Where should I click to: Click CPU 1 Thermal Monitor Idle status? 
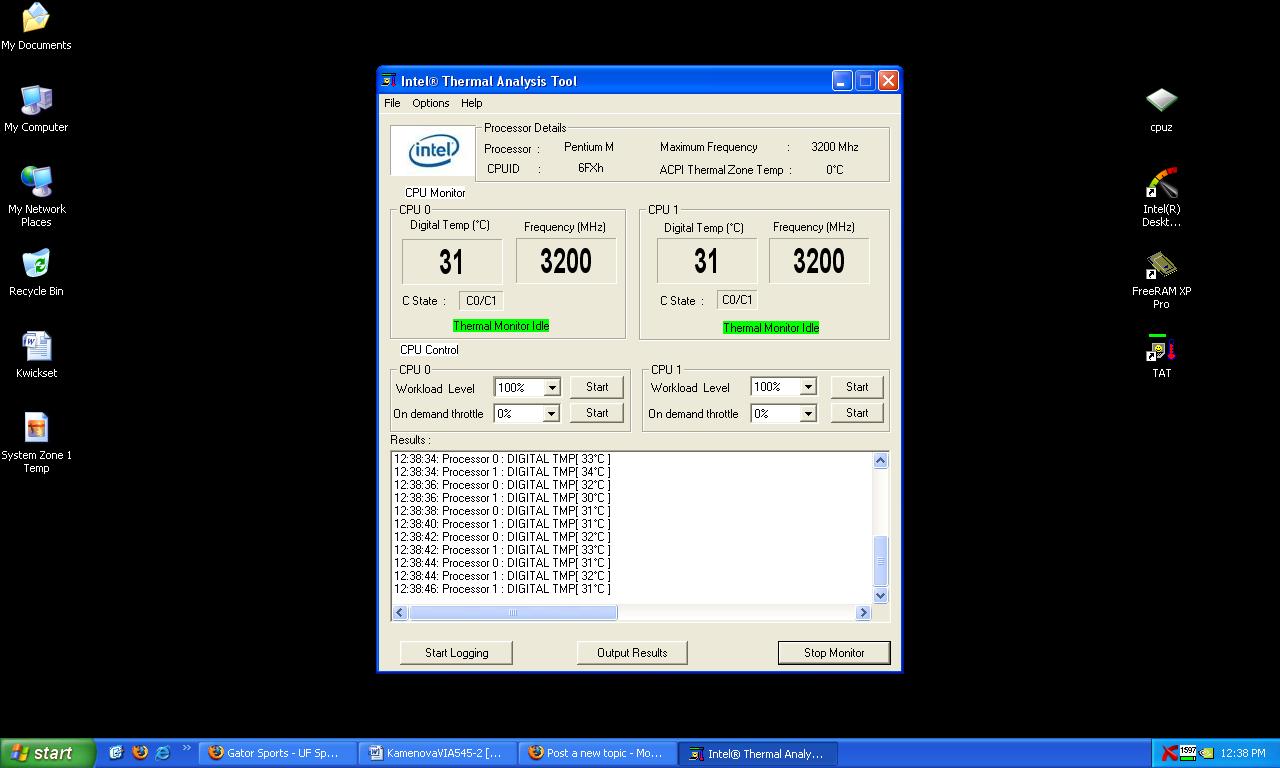point(771,328)
